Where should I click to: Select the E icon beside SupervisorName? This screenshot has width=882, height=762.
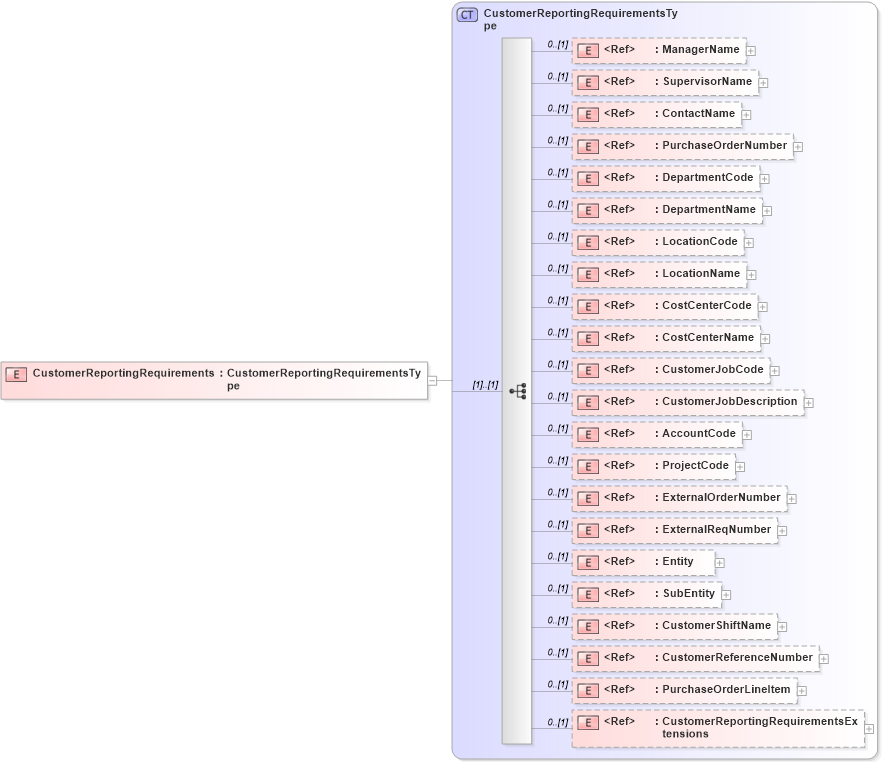[588, 82]
